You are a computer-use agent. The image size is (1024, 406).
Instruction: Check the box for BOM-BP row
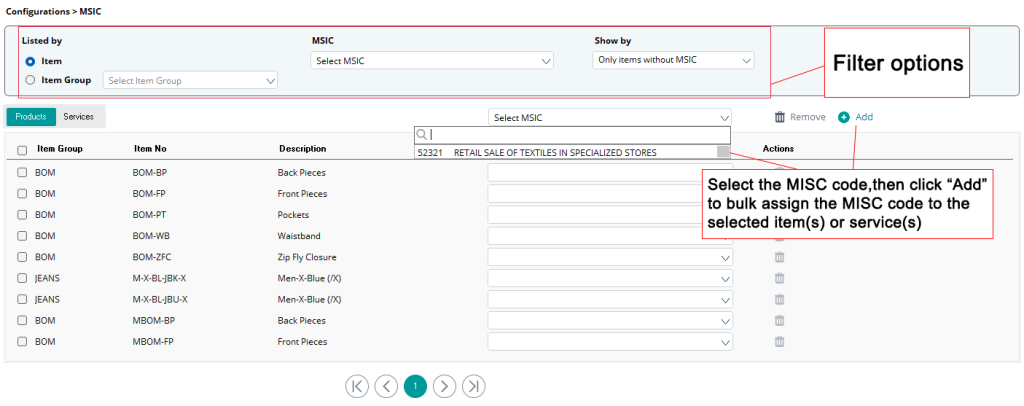click(22, 172)
